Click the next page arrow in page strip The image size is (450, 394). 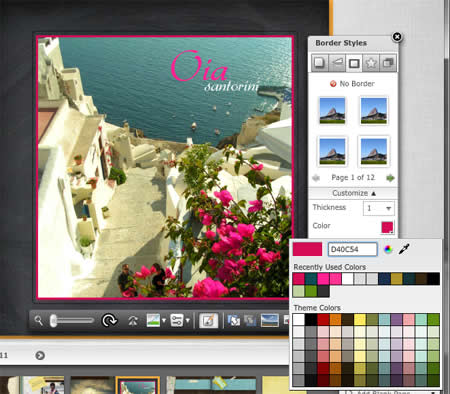click(40, 356)
